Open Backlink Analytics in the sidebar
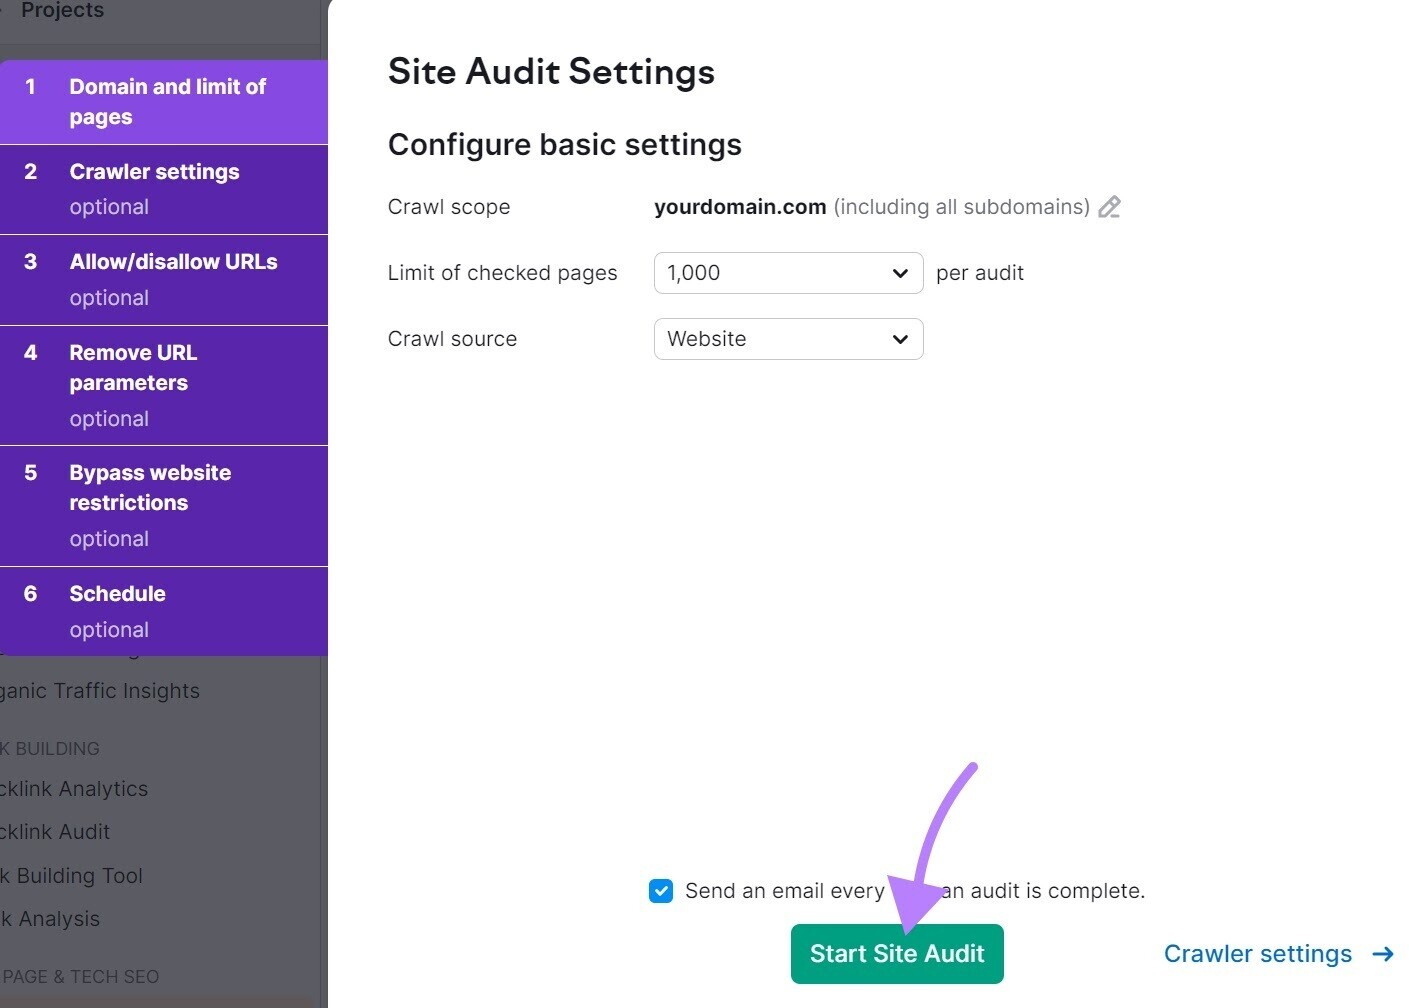The width and height of the screenshot is (1409, 1008). (75, 789)
